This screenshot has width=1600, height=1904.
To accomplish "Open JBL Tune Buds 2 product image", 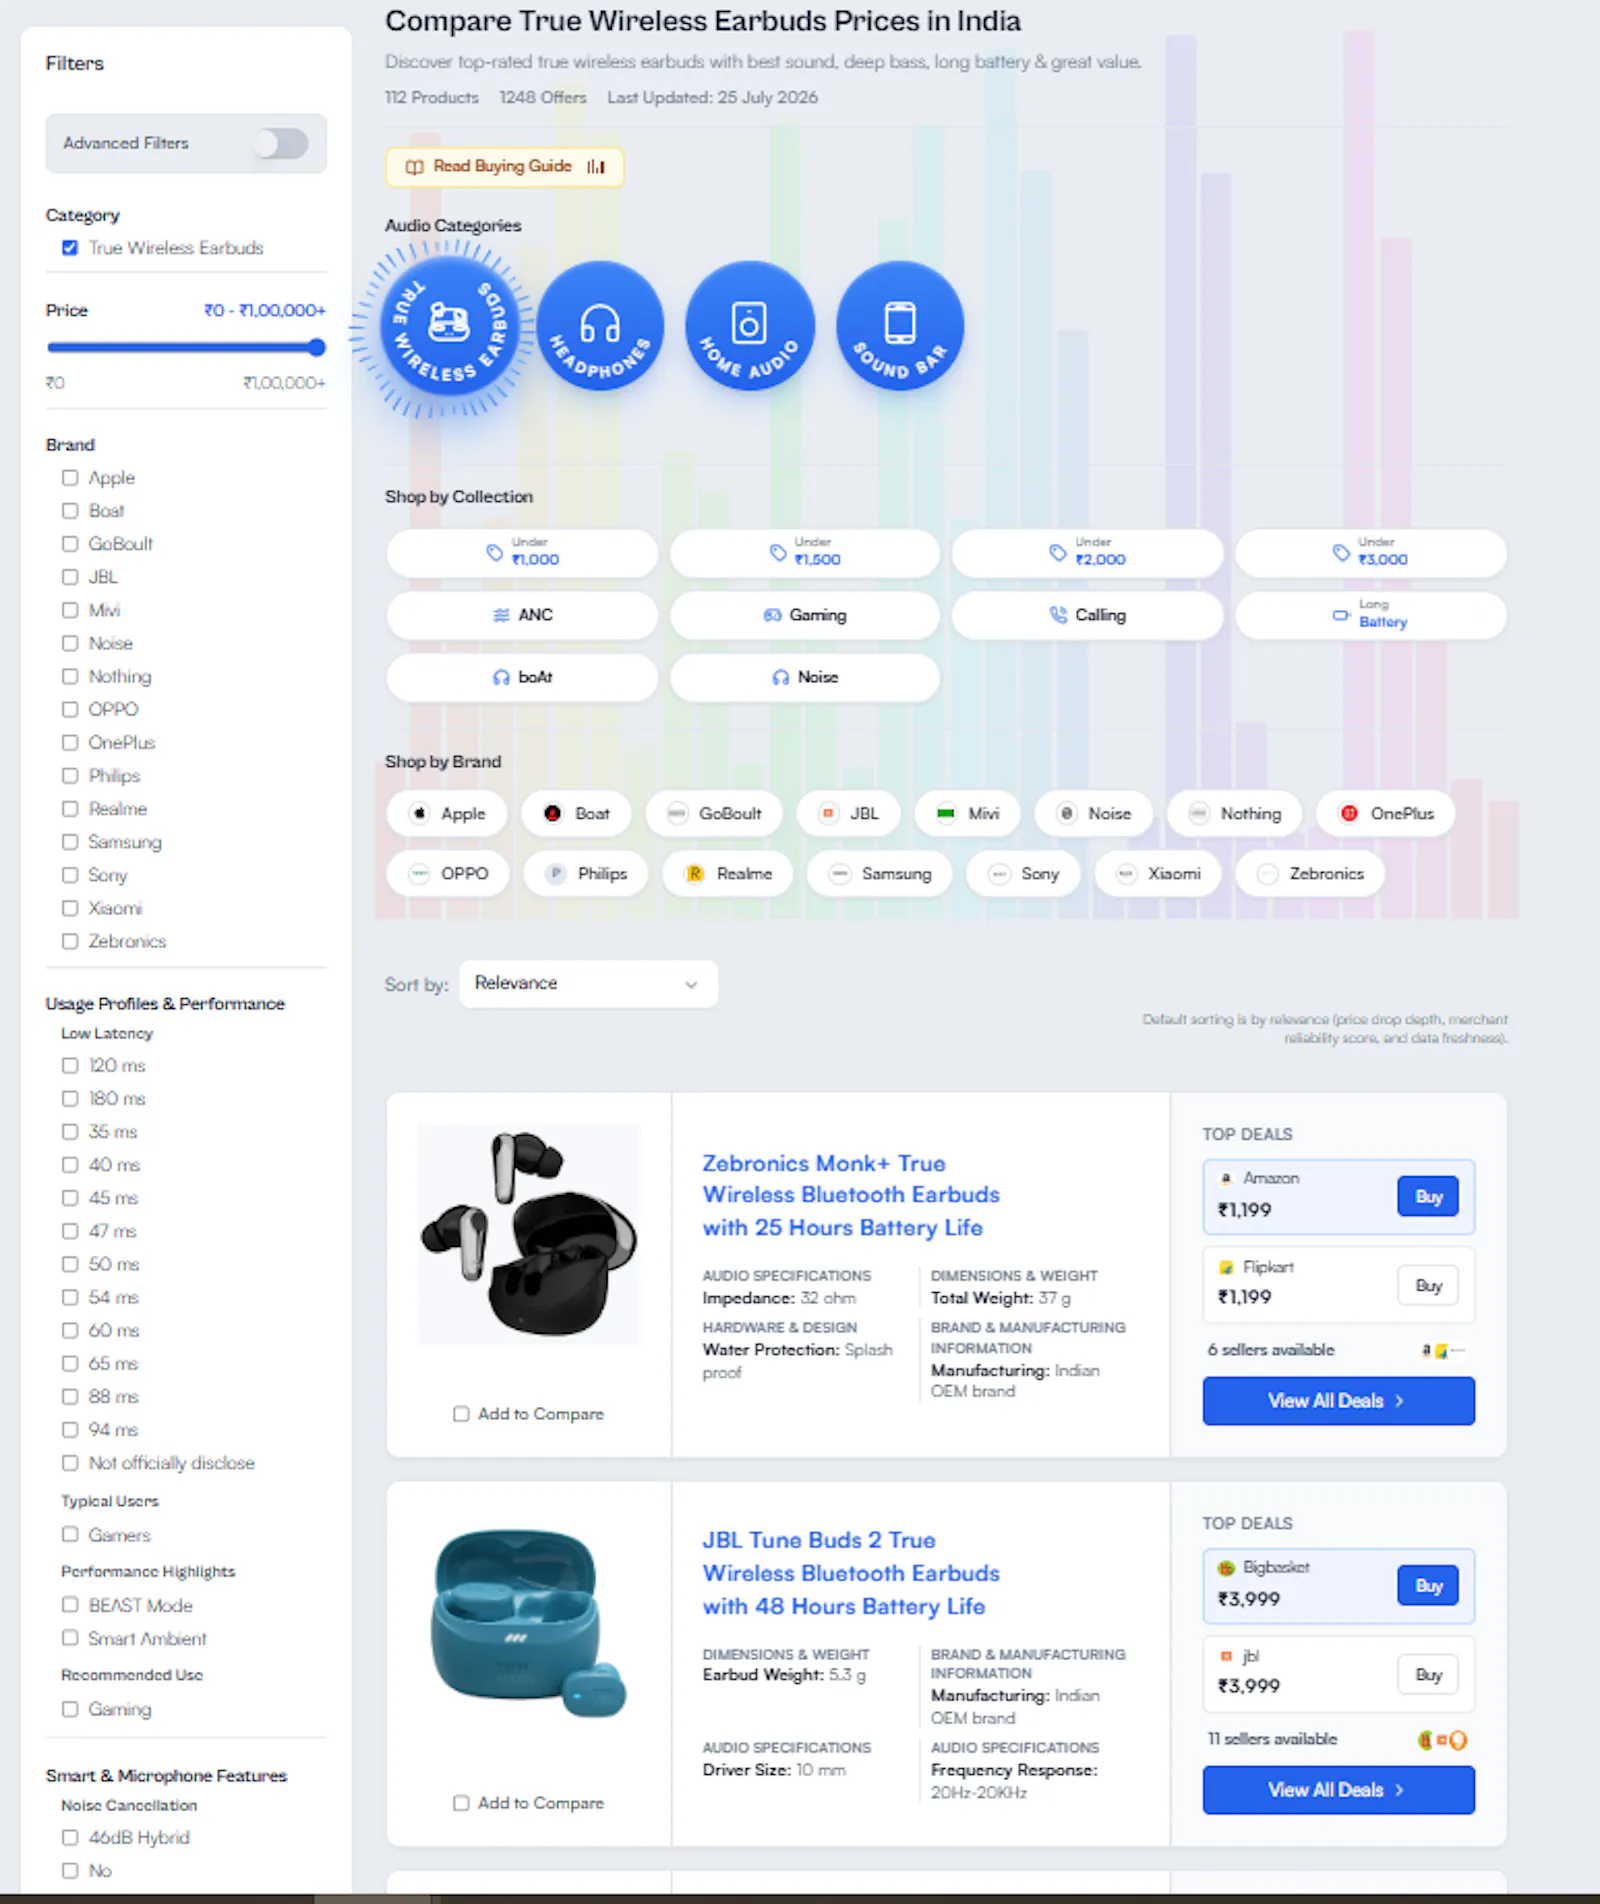I will coord(529,1624).
